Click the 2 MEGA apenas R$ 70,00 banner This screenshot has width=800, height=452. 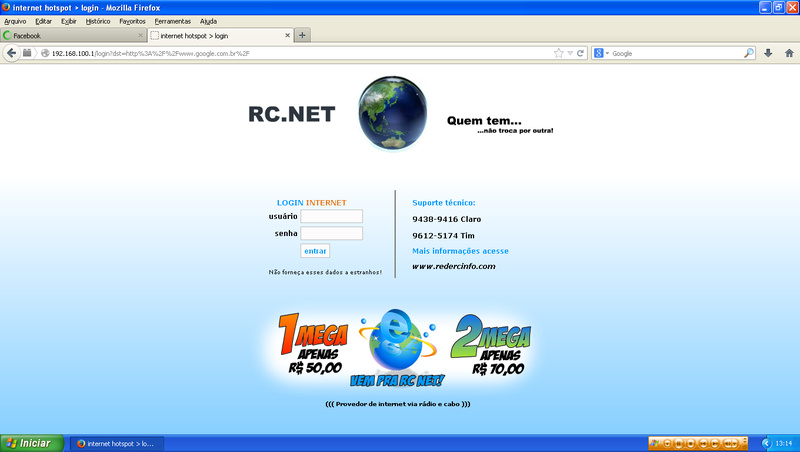[x=491, y=345]
